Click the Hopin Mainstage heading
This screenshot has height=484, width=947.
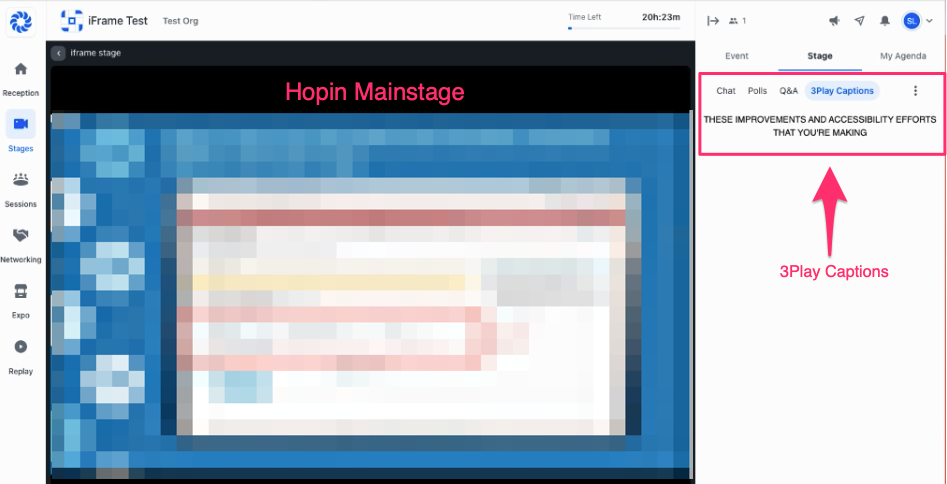pyautogui.click(x=374, y=92)
